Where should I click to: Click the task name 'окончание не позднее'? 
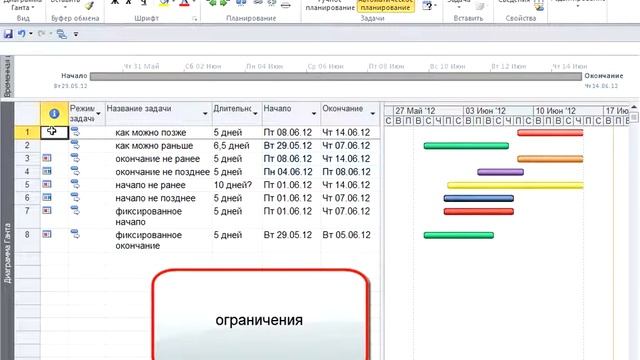162,172
